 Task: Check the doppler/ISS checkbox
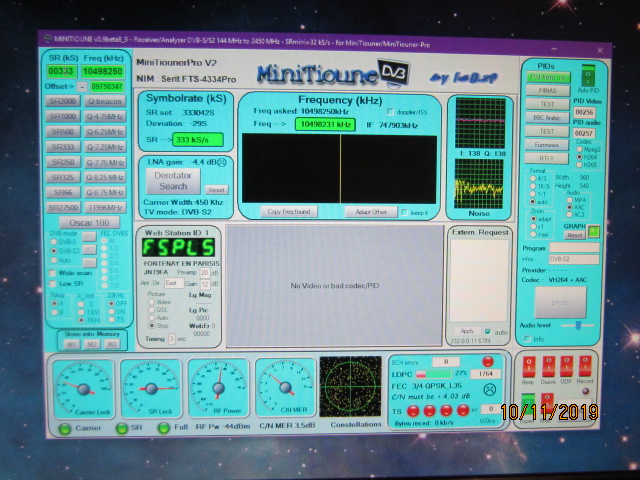point(391,111)
